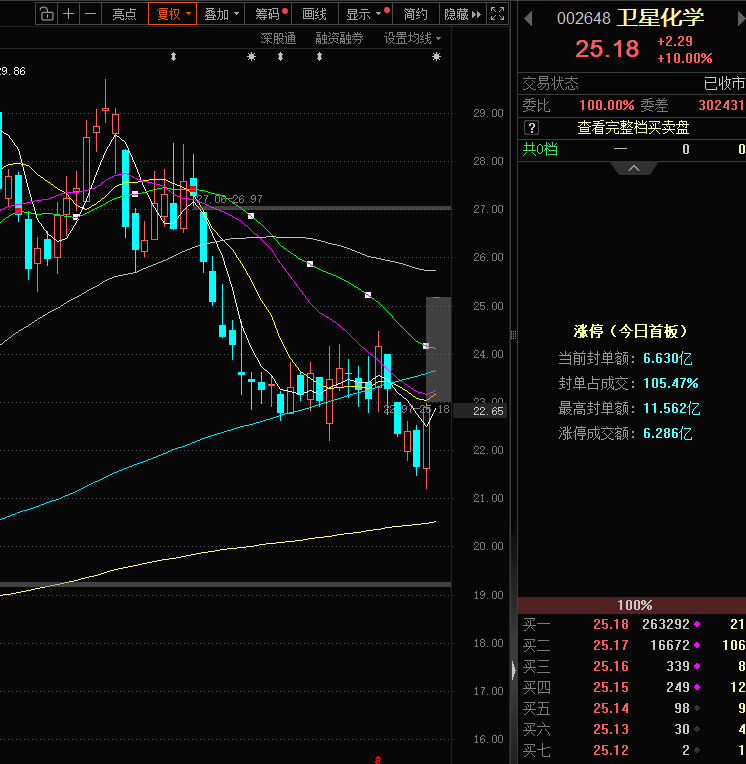Select 买一 bid price 25.18
Screen dimensions: 746x764
(611, 624)
